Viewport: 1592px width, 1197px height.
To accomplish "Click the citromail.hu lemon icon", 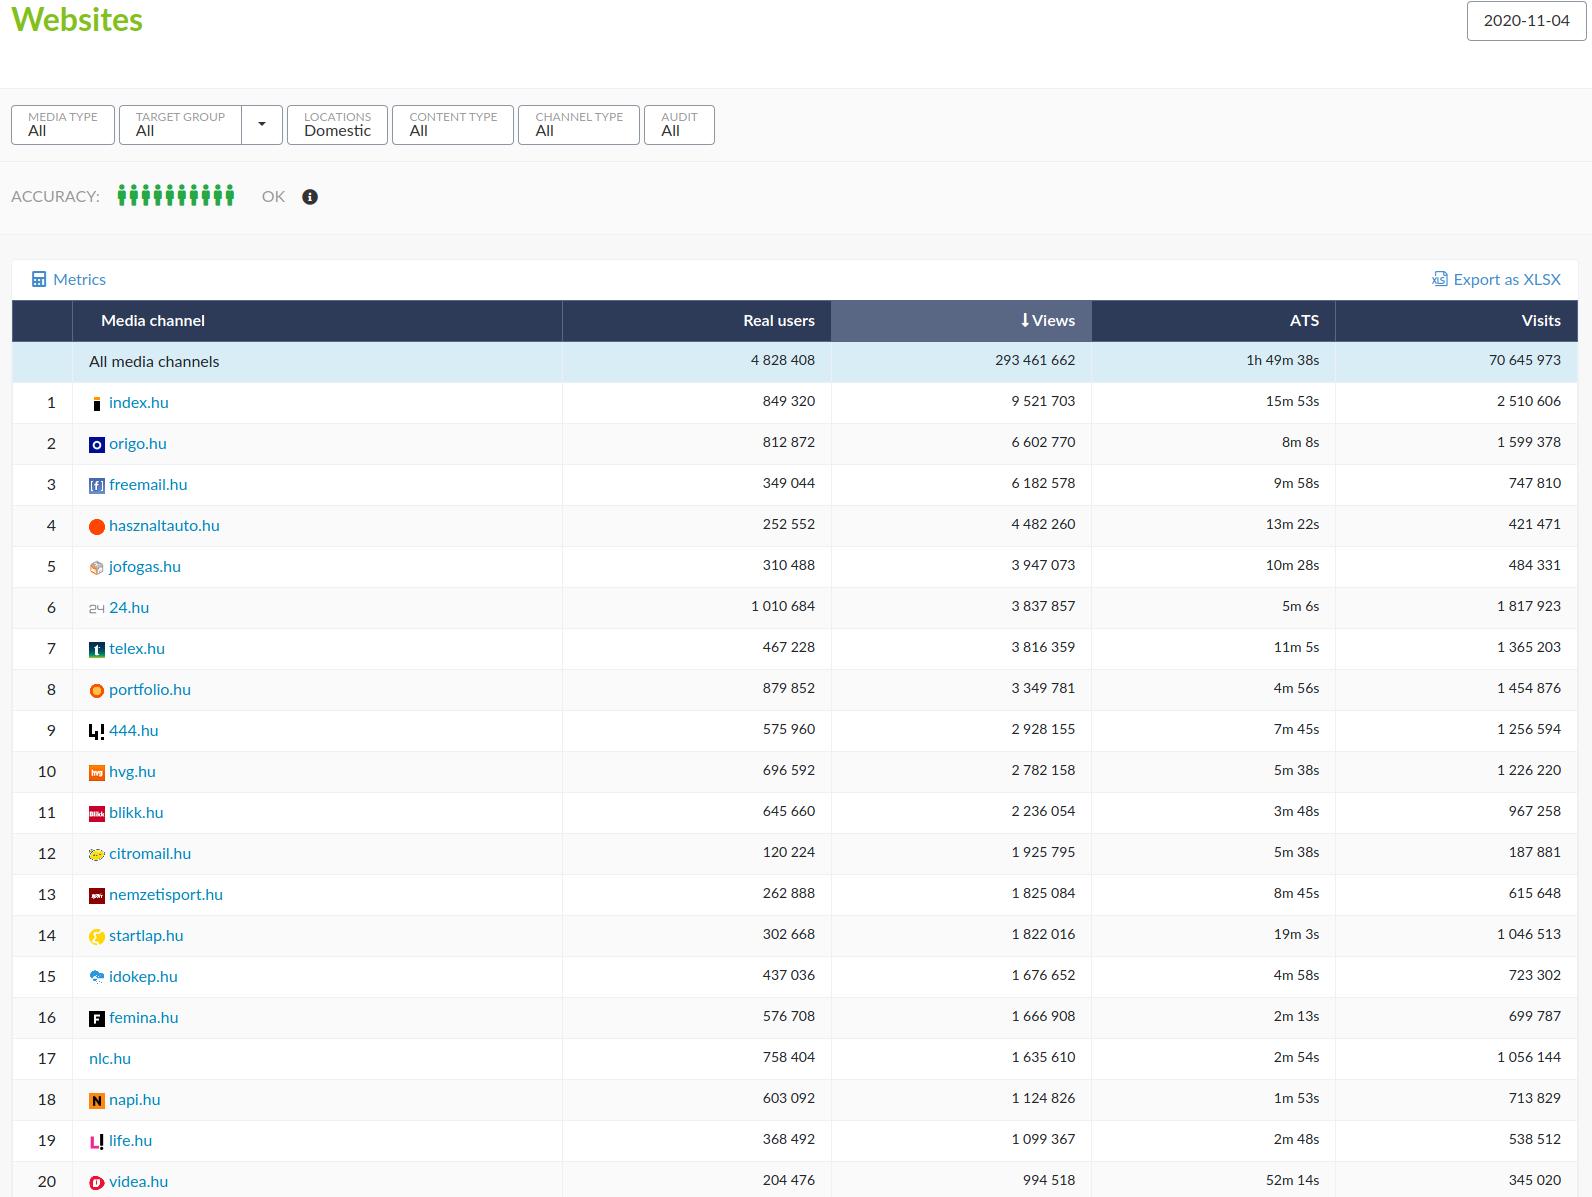I will [97, 855].
